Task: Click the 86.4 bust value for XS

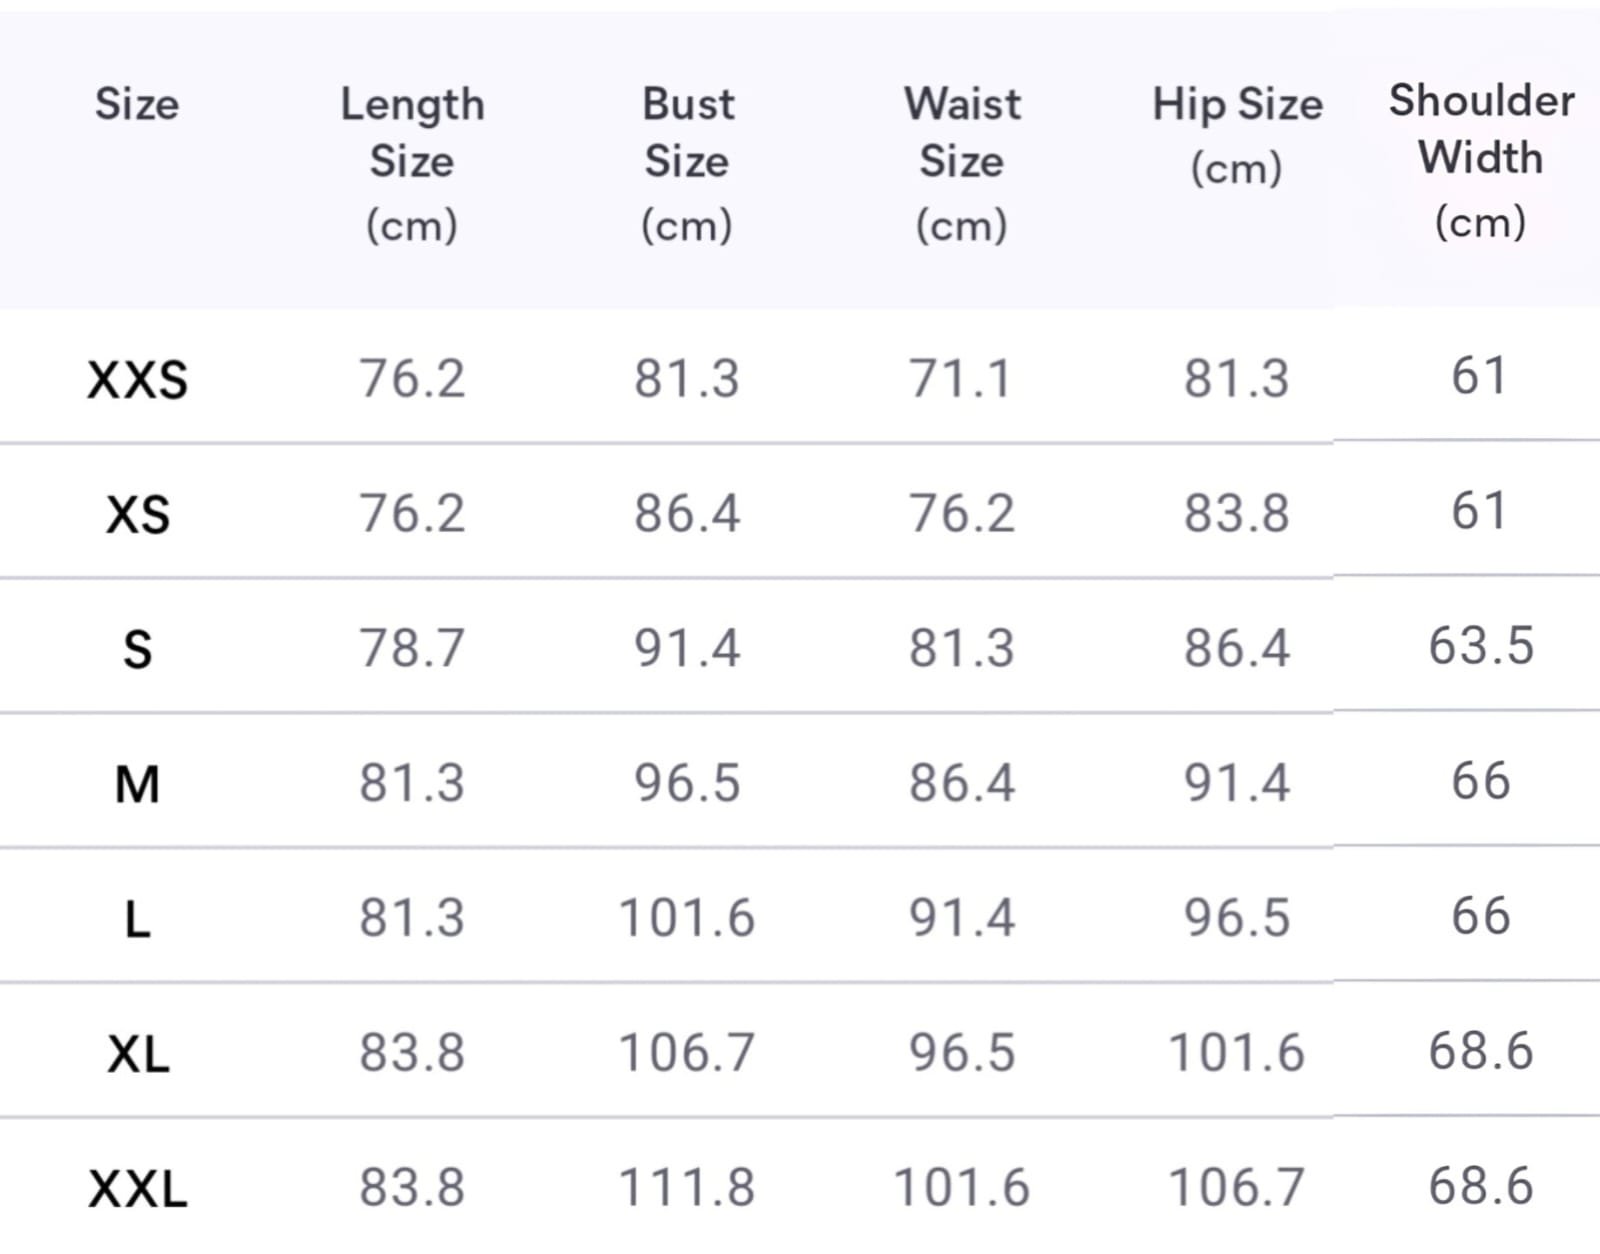Action: (x=687, y=514)
